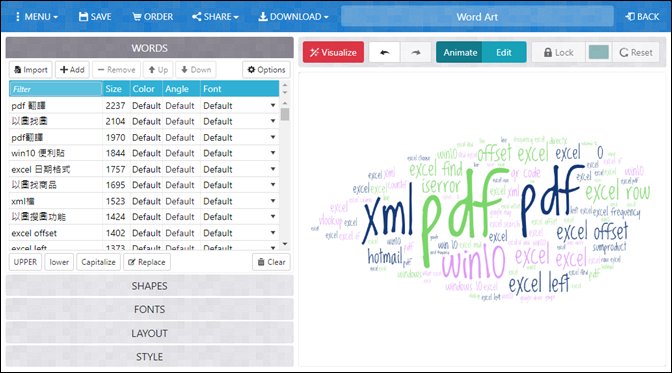Select size value 1844 cell
Screen dimensions: 672x373
coord(116,153)
